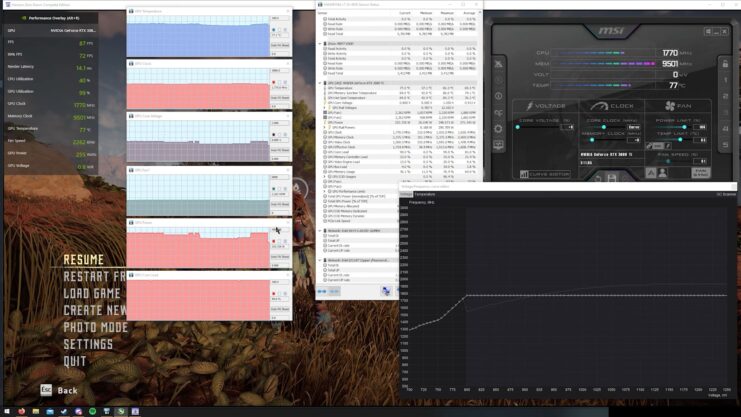Screen dimensions: 741x417
Task: Open Settings from the game menu
Action: pyautogui.click(x=88, y=344)
